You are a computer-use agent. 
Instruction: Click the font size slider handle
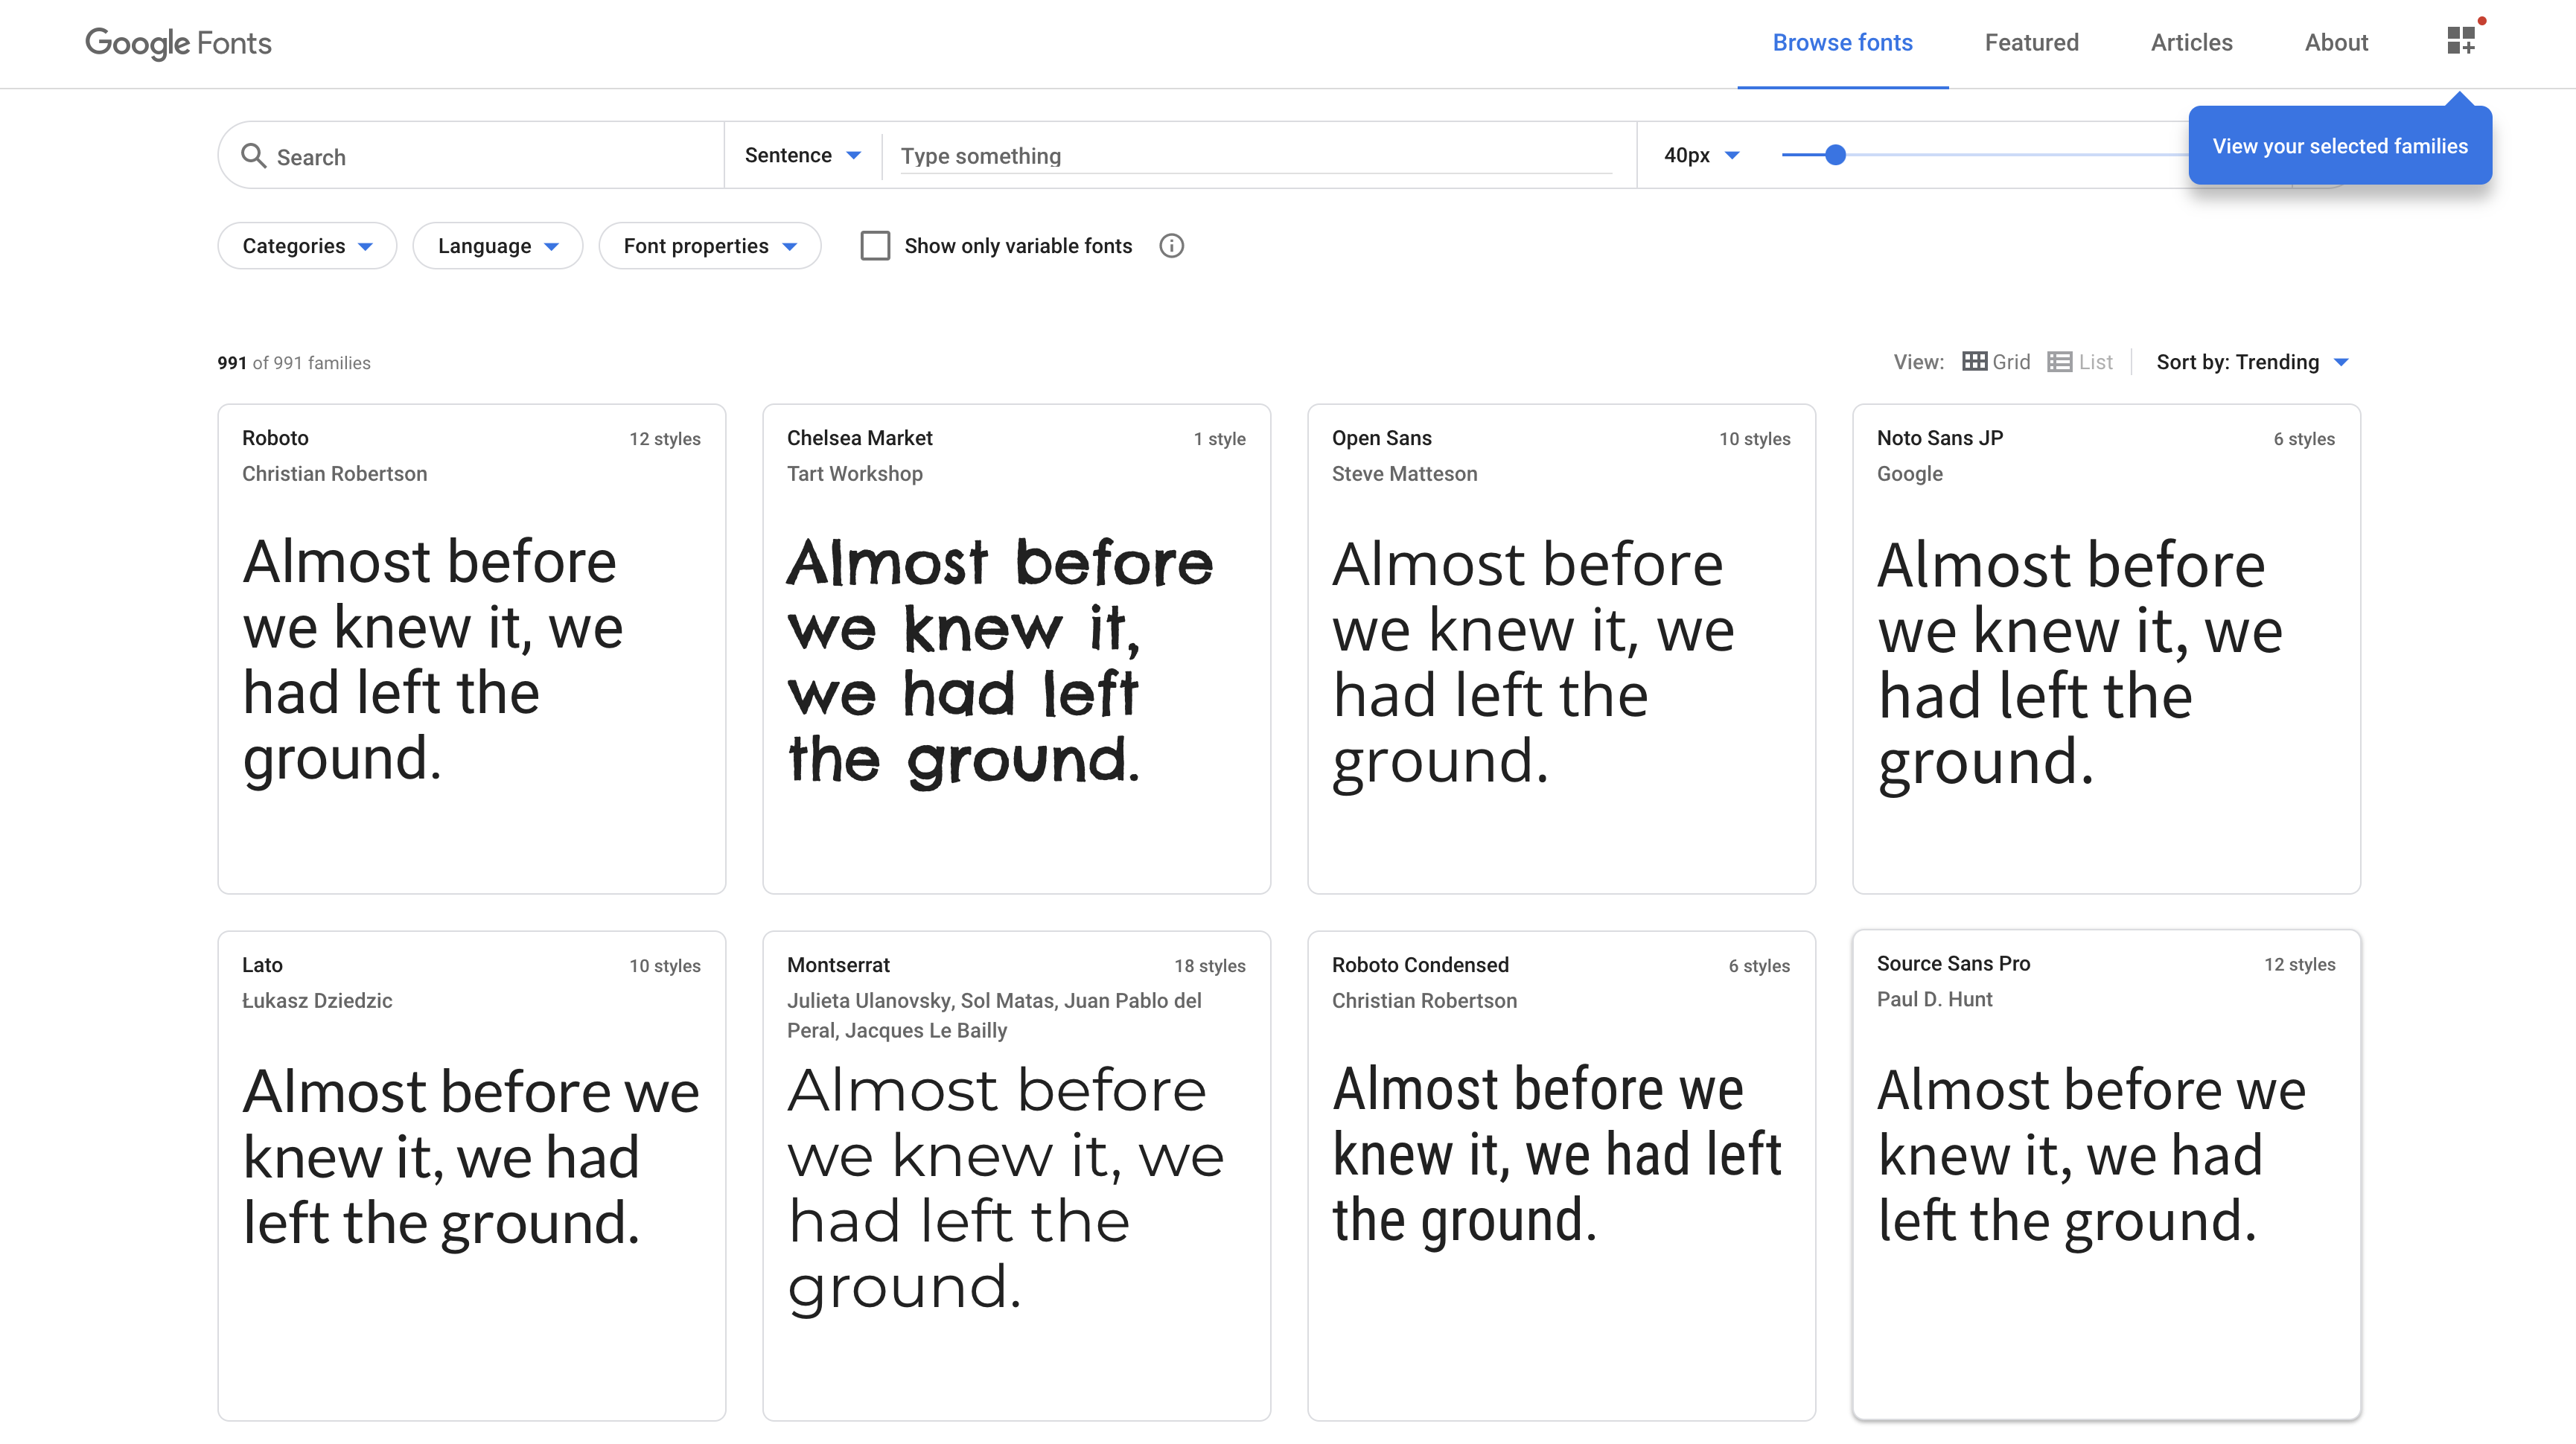1835,155
